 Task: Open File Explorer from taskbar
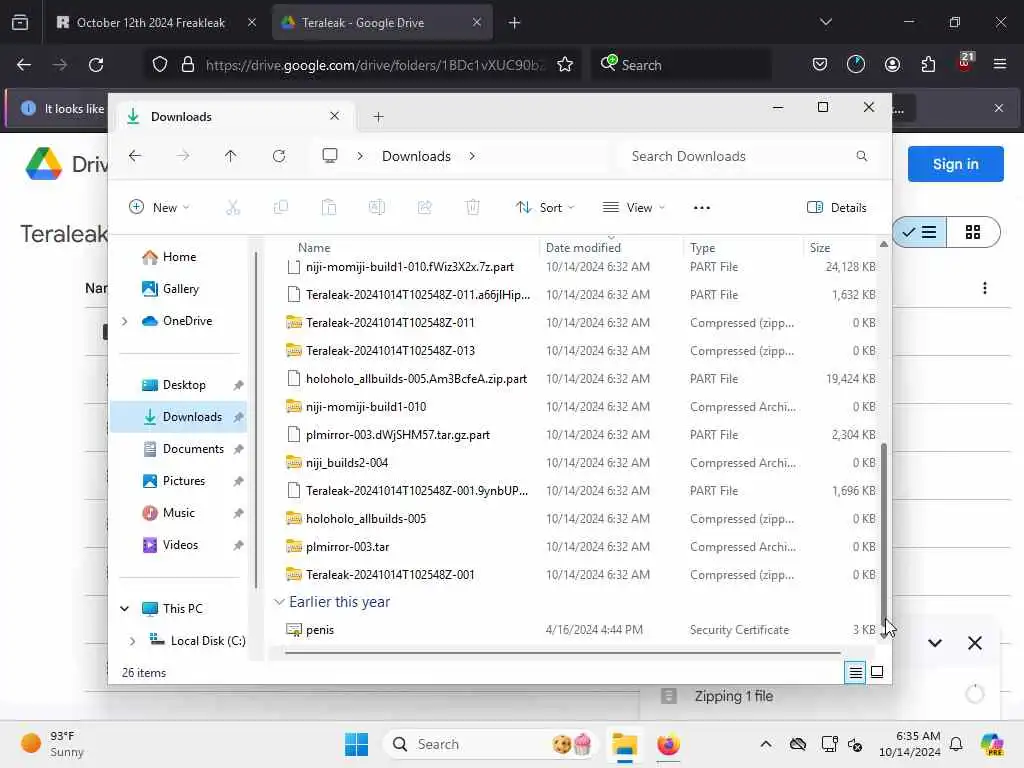(624, 744)
